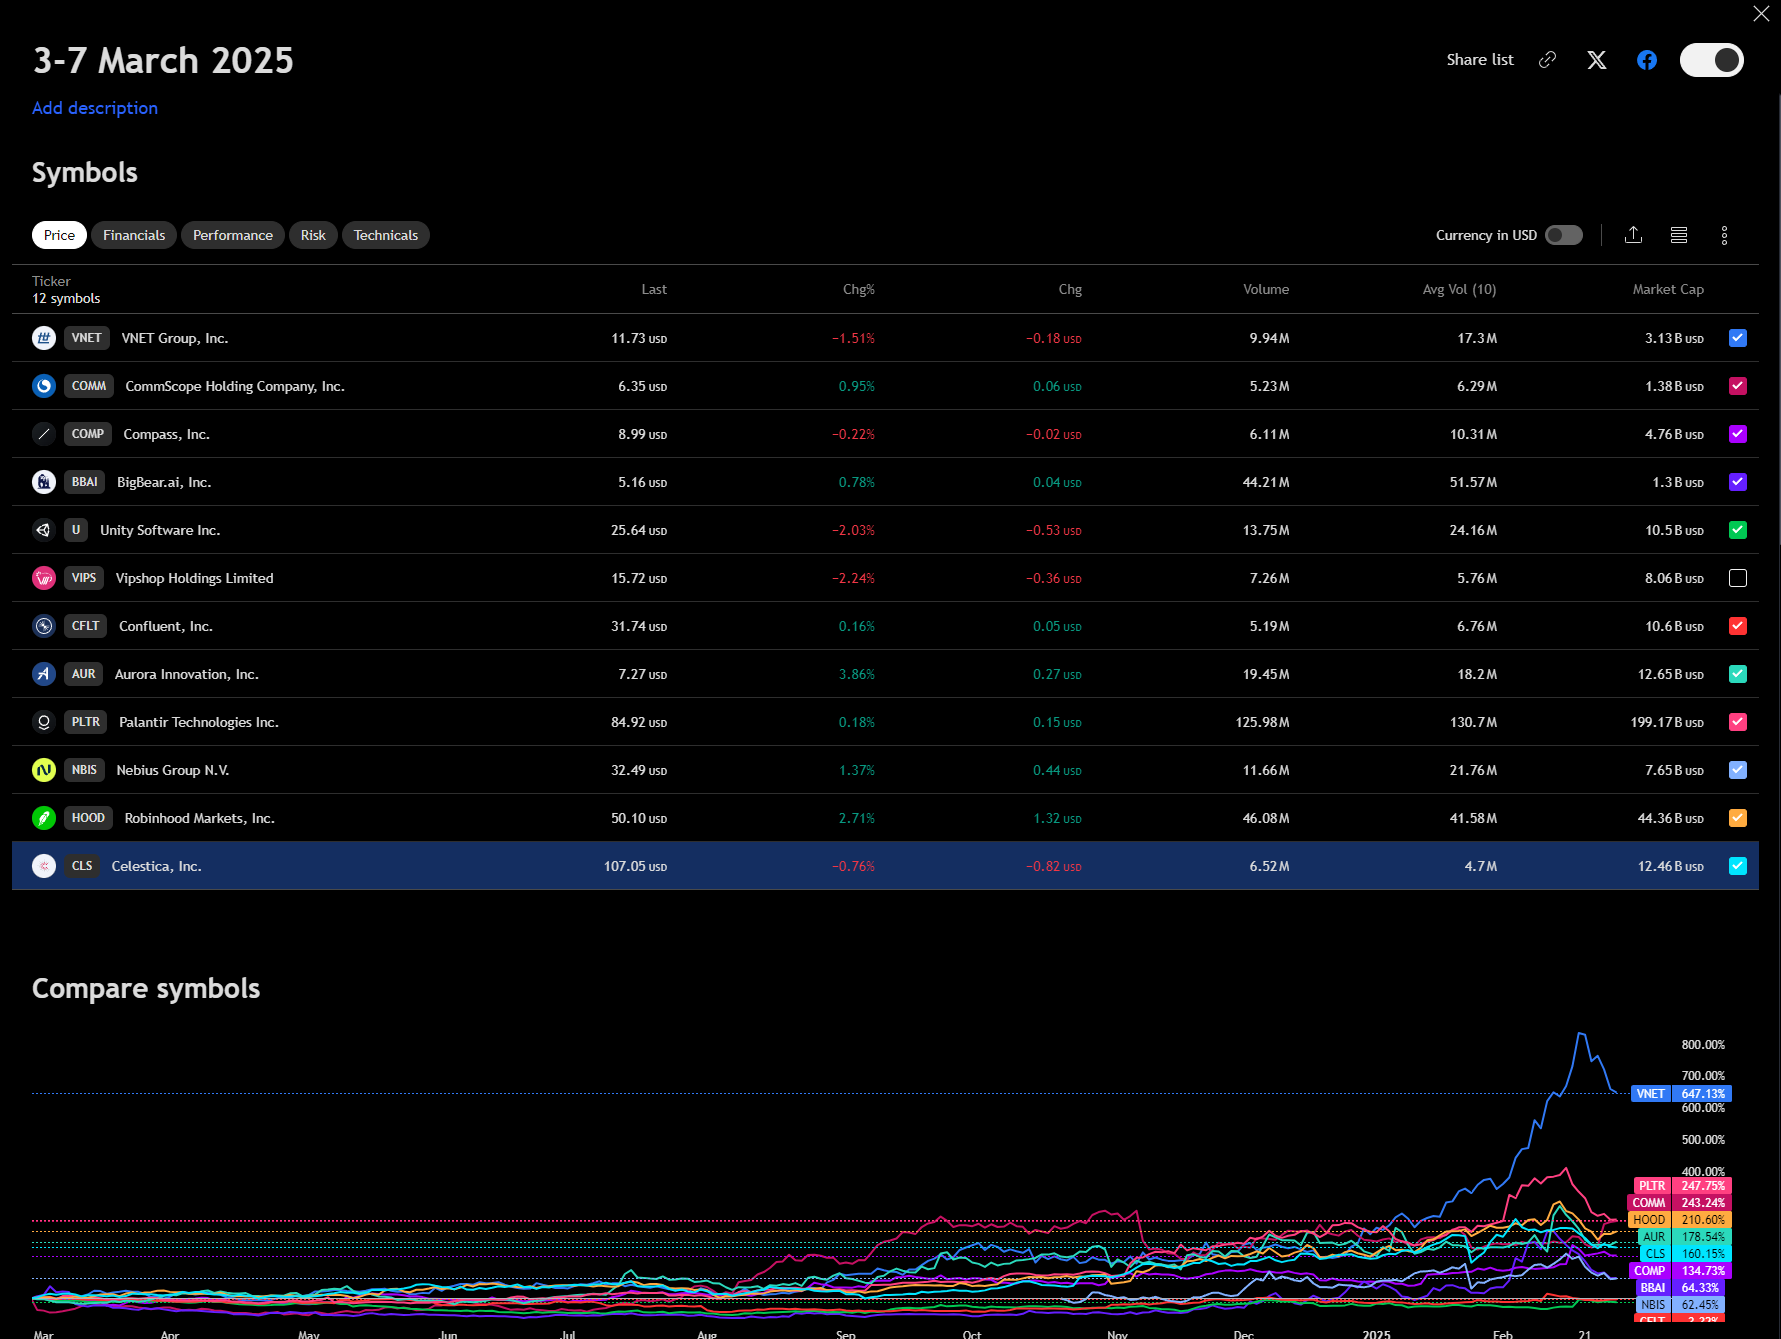Click the PLTR ticker badge
1781x1339 pixels.
point(86,722)
